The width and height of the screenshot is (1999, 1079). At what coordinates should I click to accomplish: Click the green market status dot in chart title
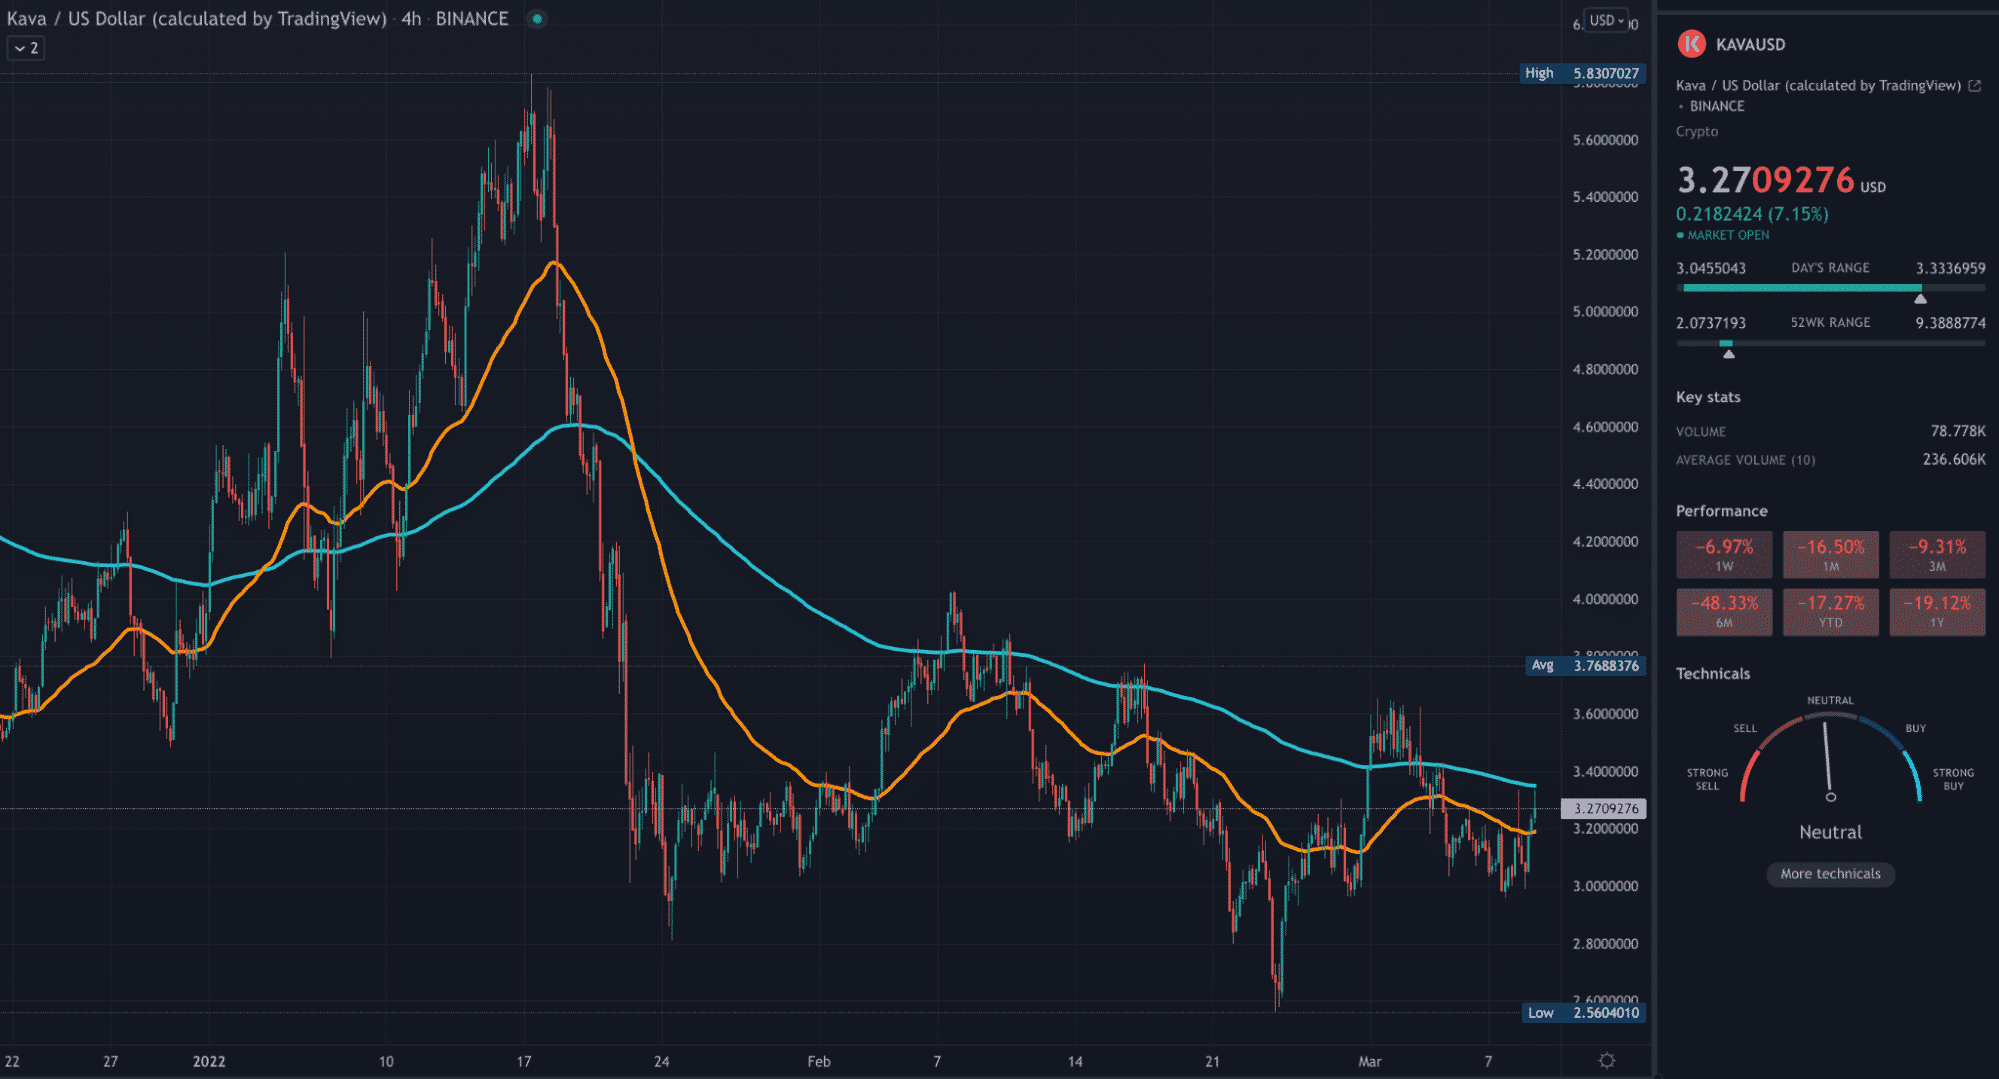[x=537, y=19]
